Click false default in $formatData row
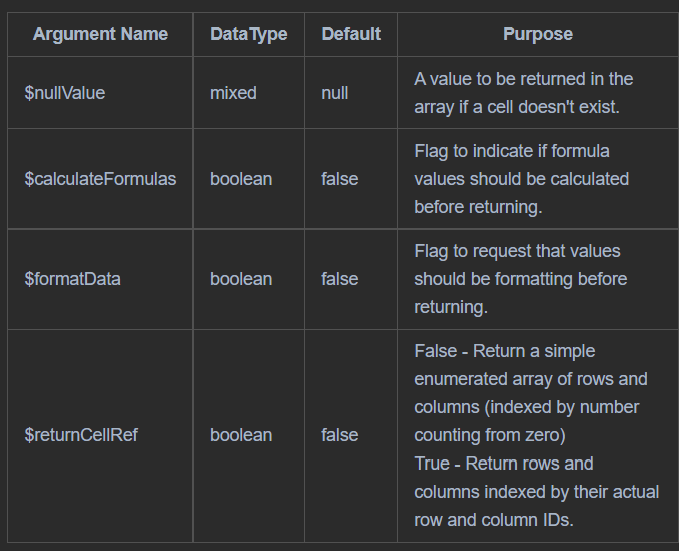The image size is (679, 551). (340, 279)
